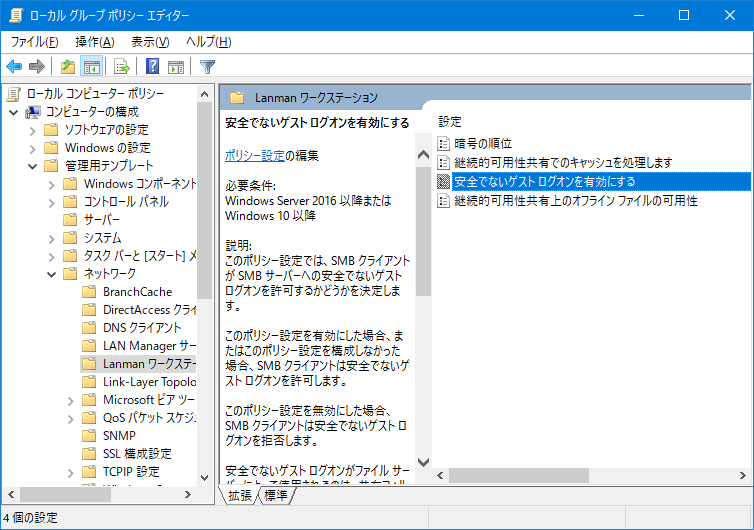The image size is (754, 530).
Task: Click the 設定 column header
Action: (450, 122)
